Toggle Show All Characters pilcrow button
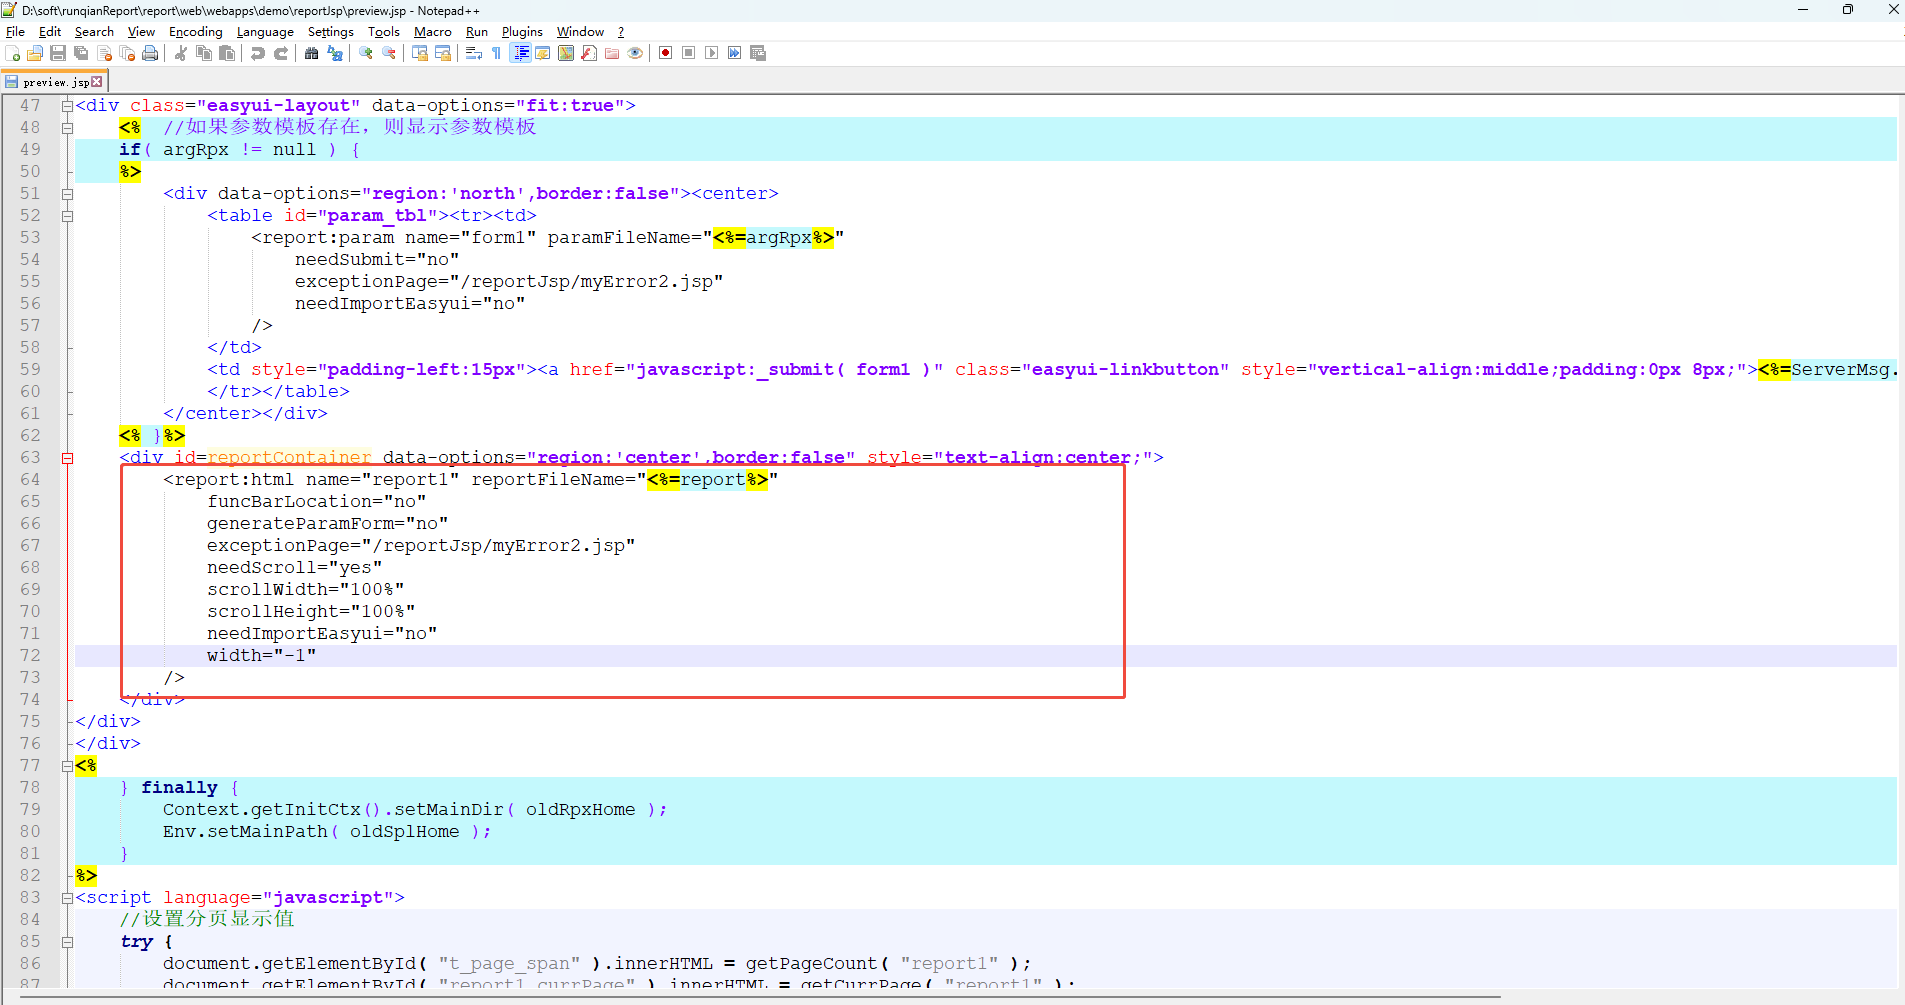The width and height of the screenshot is (1905, 1005). pos(497,53)
